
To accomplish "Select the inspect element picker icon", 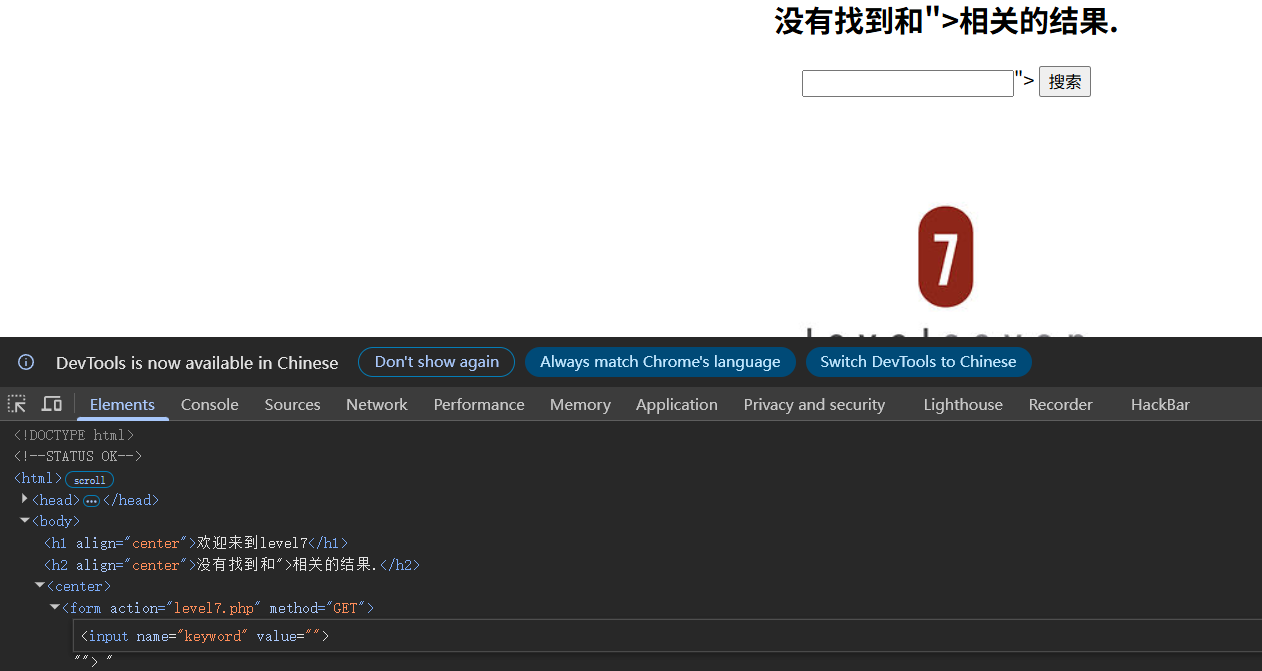I will click(17, 404).
